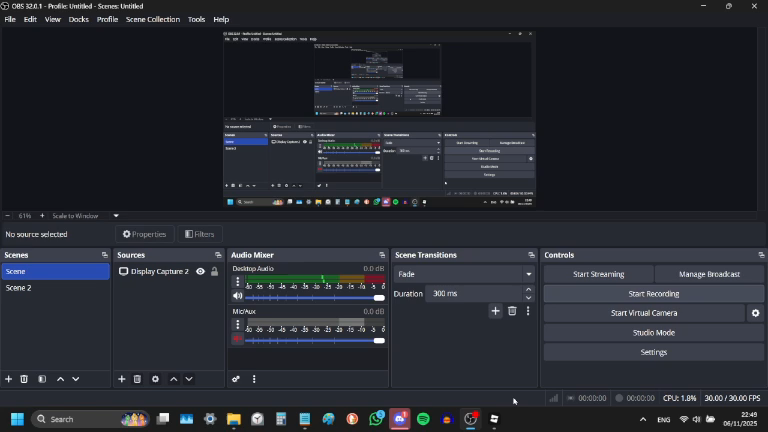Select the Display Capture 2 source row
768x432 pixels.
[168, 271]
